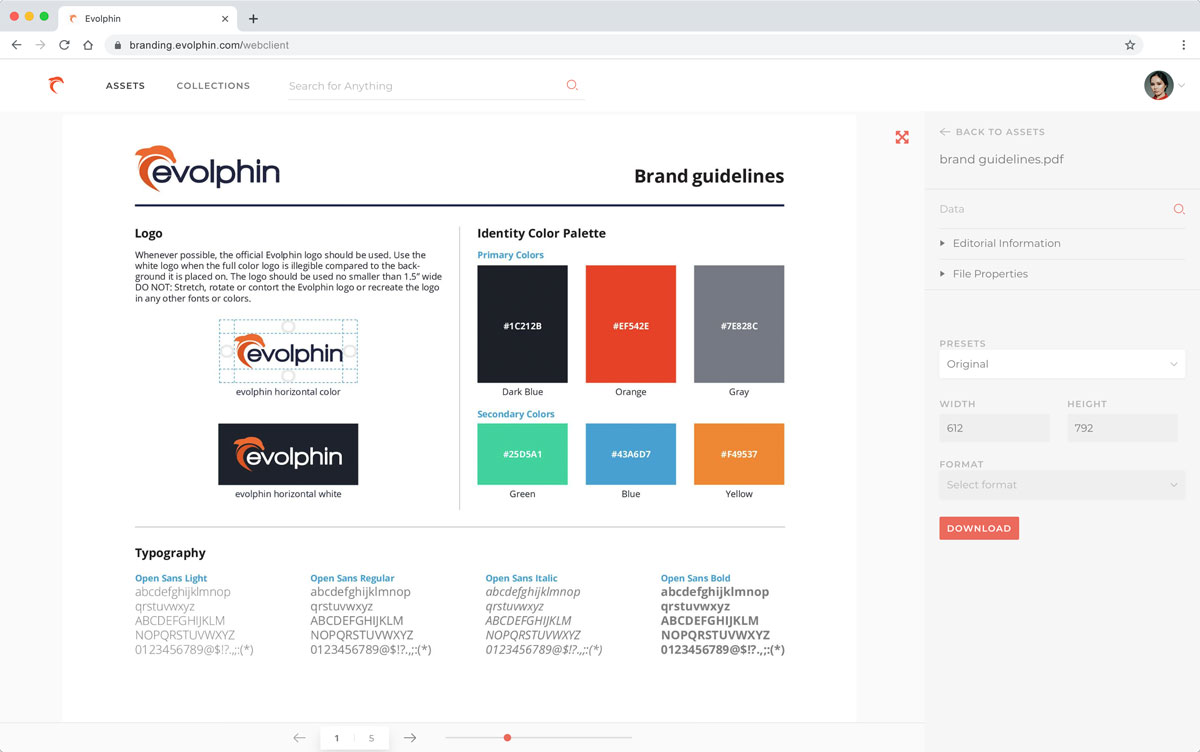Screen dimensions: 1200x752
Task: Click the Yellow #F49537 swatch
Action: click(x=739, y=454)
